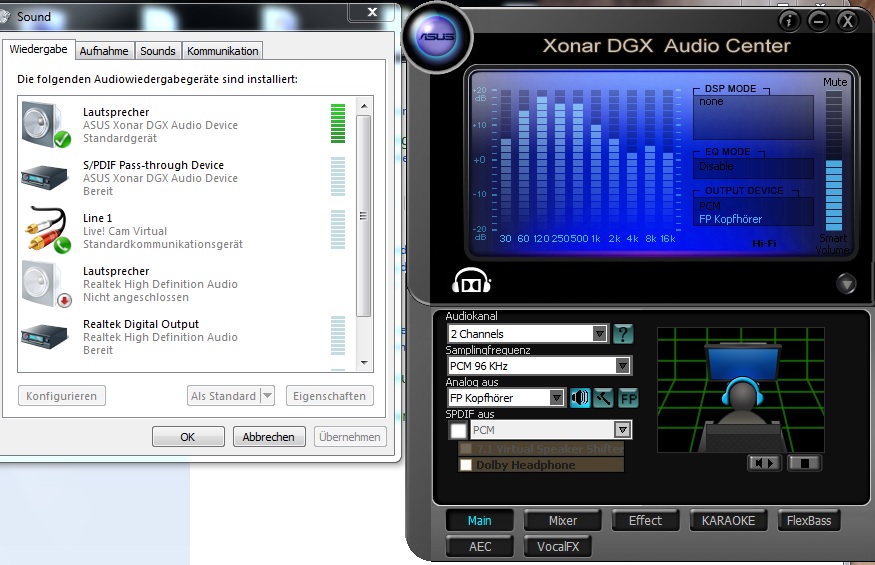875x565 pixels.
Task: Click the Konfigurieren button
Action: pos(61,396)
